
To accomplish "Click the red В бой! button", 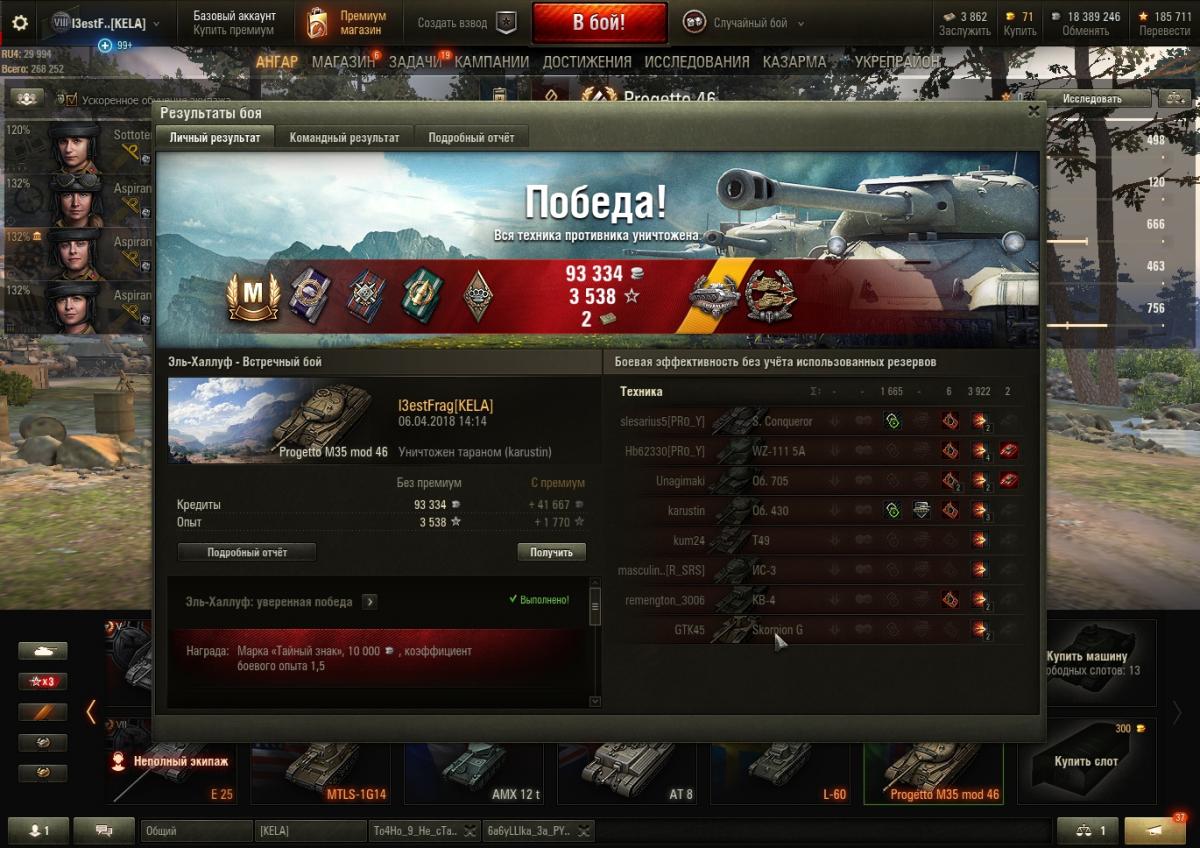I will pyautogui.click(x=599, y=23).
